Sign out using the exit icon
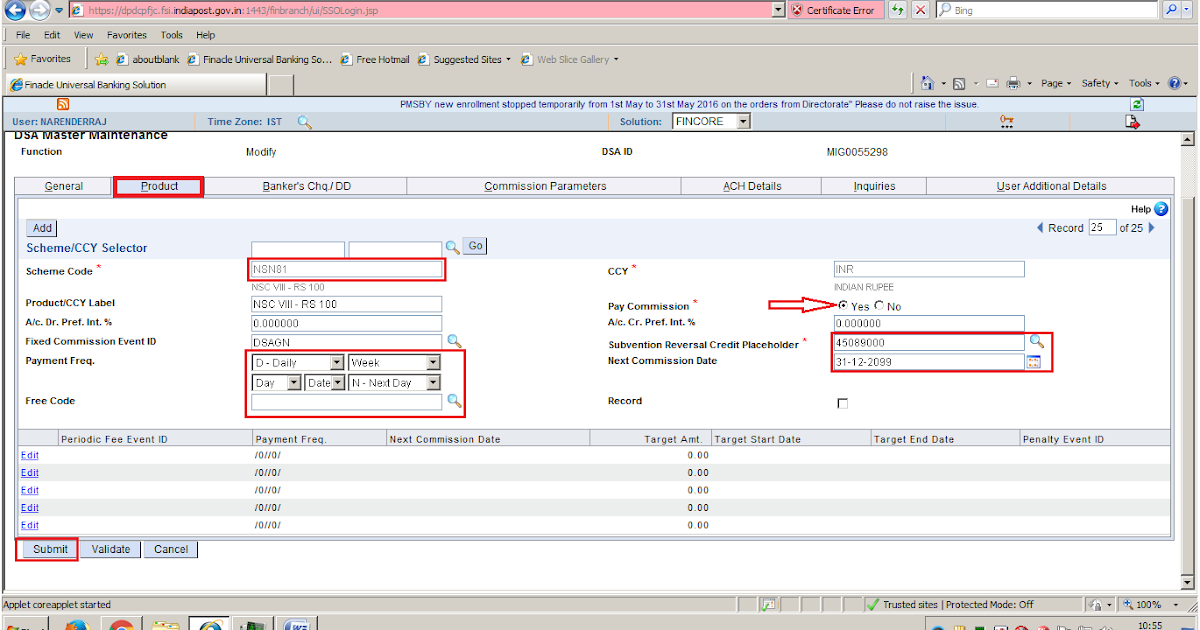Image resolution: width=1200 pixels, height=630 pixels. coord(1131,121)
